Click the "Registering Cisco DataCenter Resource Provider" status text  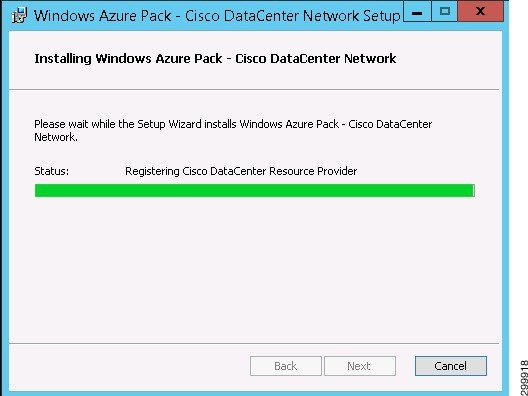241,171
